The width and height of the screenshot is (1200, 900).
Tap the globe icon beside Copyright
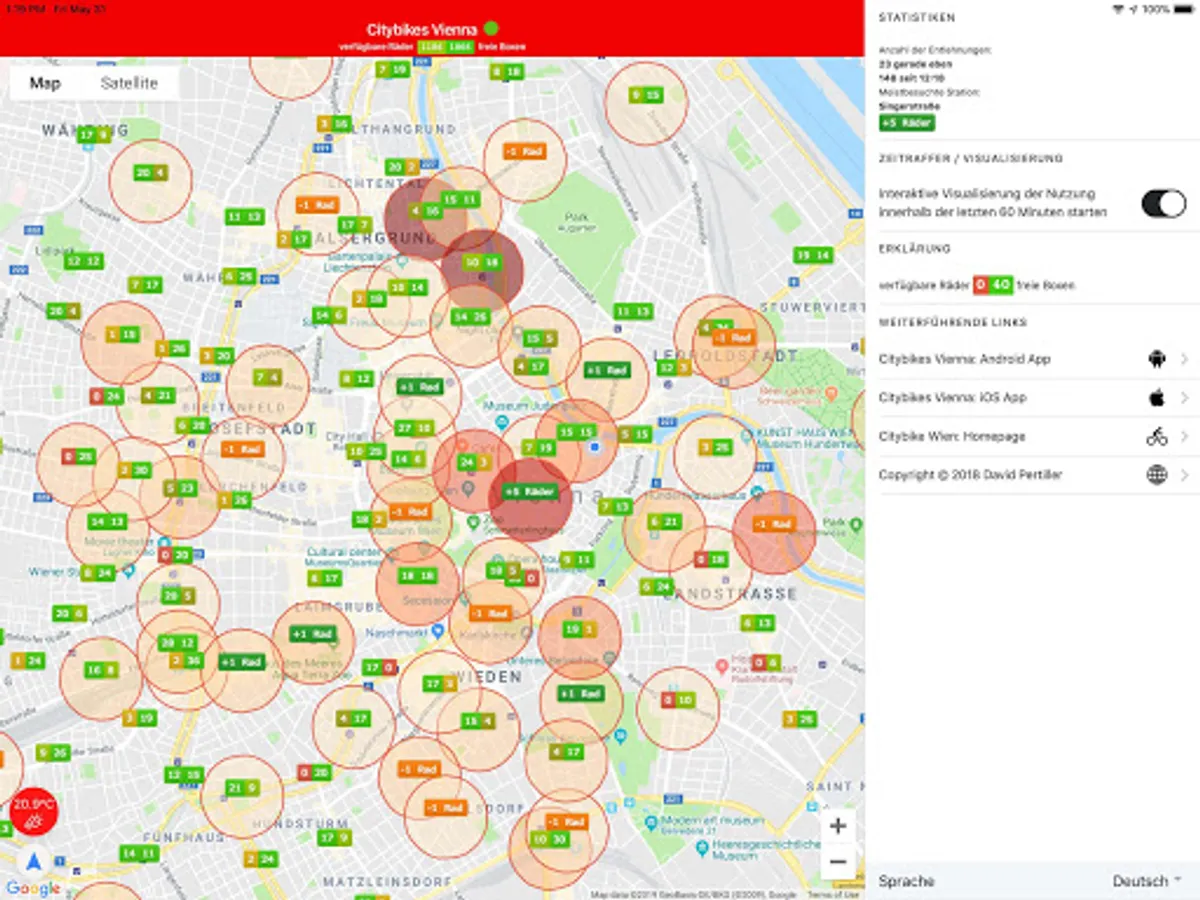pyautogui.click(x=1157, y=475)
